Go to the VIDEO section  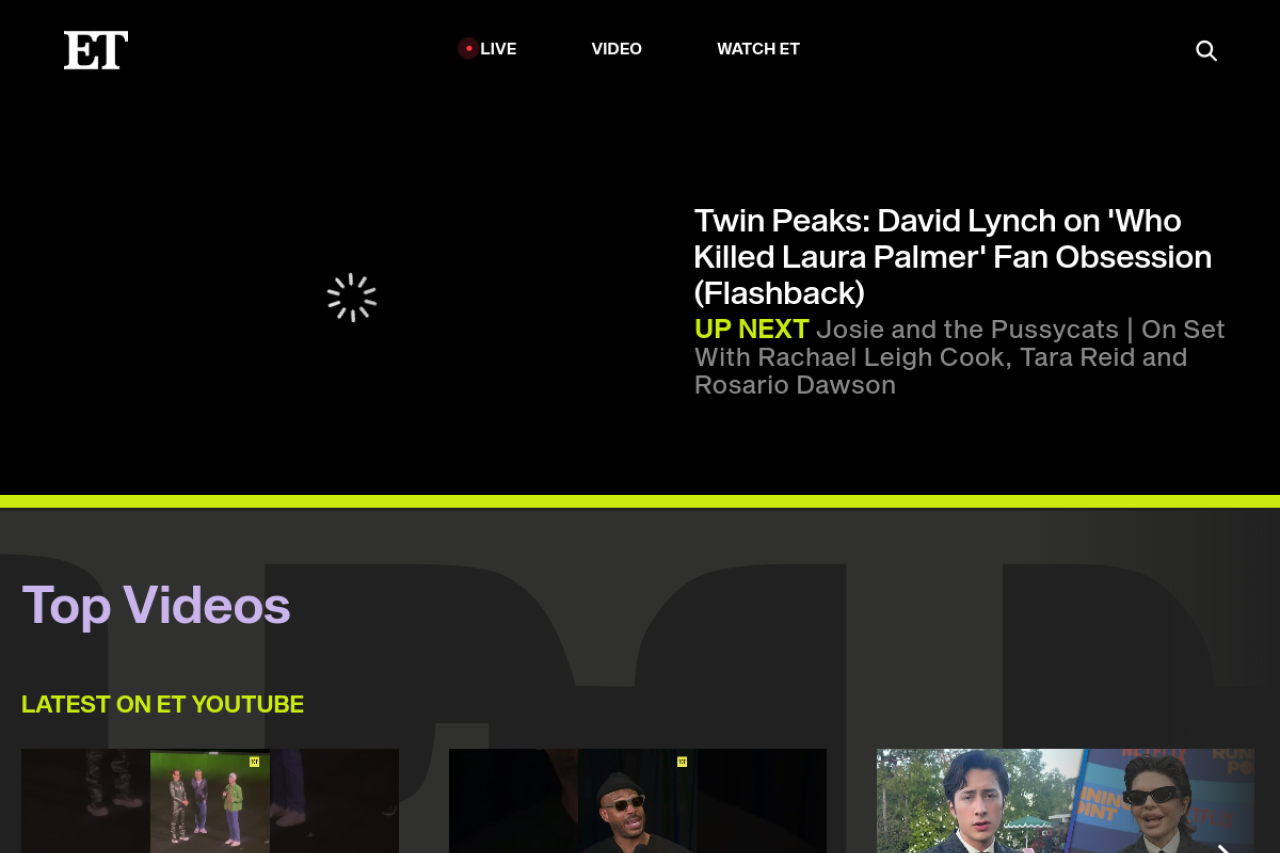click(x=616, y=49)
